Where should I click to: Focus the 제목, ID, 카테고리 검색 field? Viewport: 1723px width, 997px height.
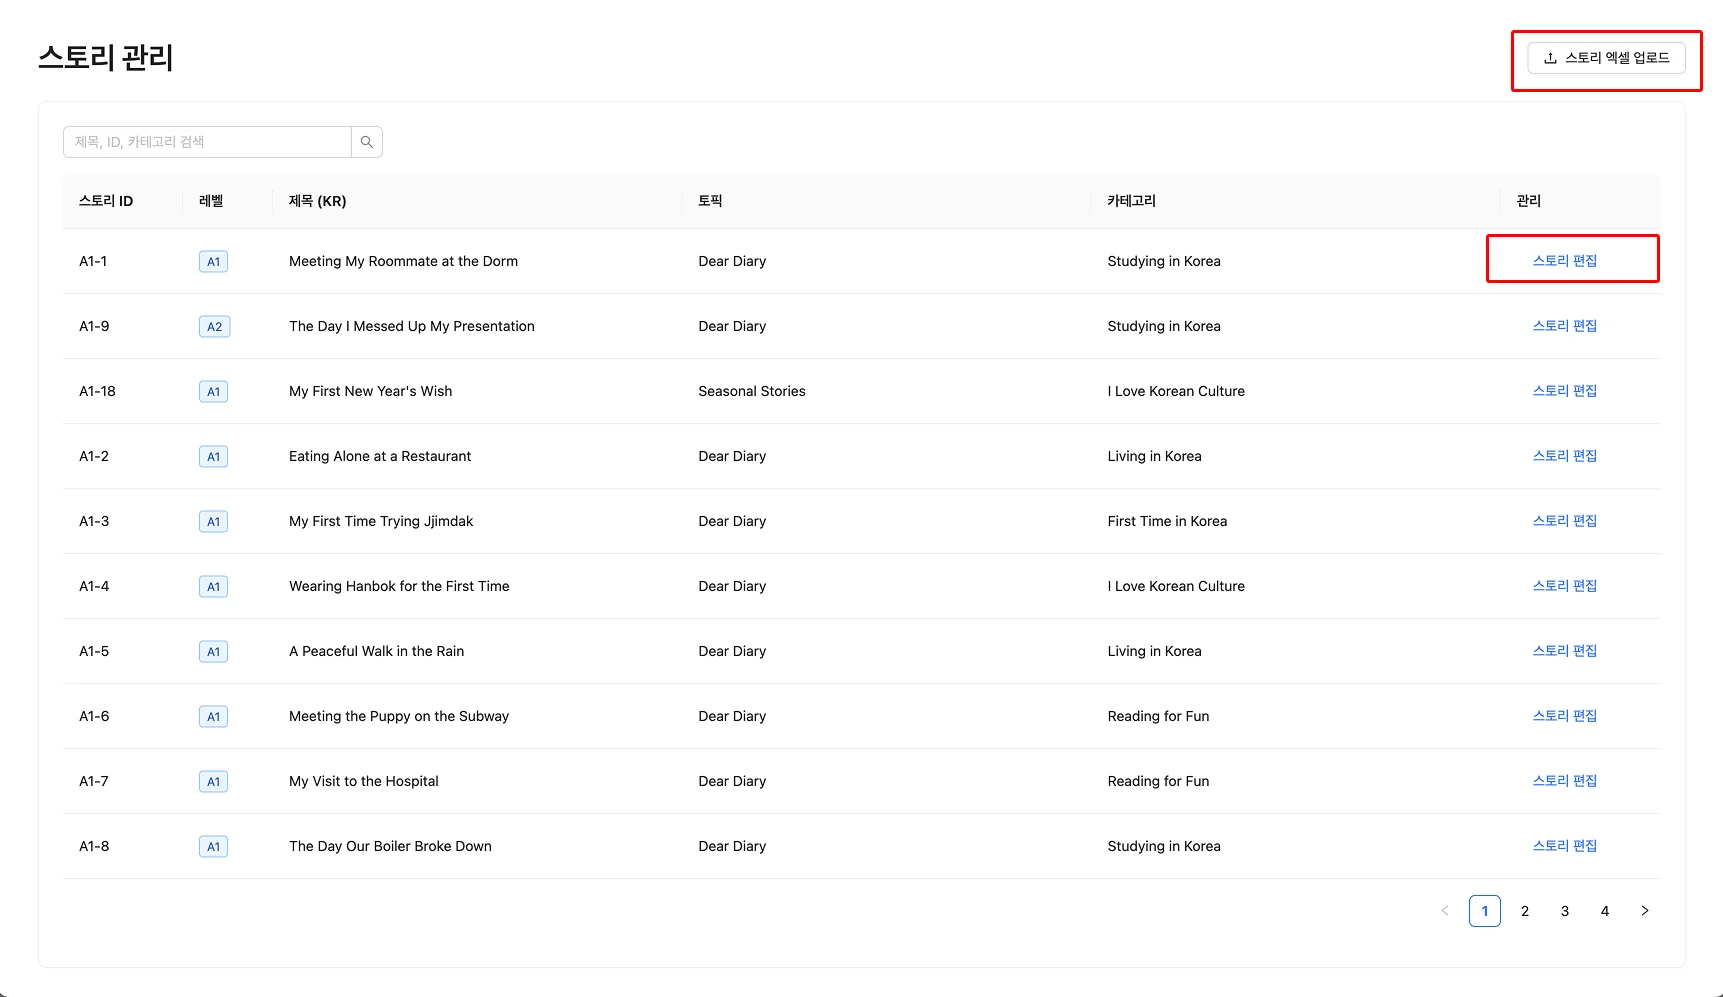pos(207,142)
